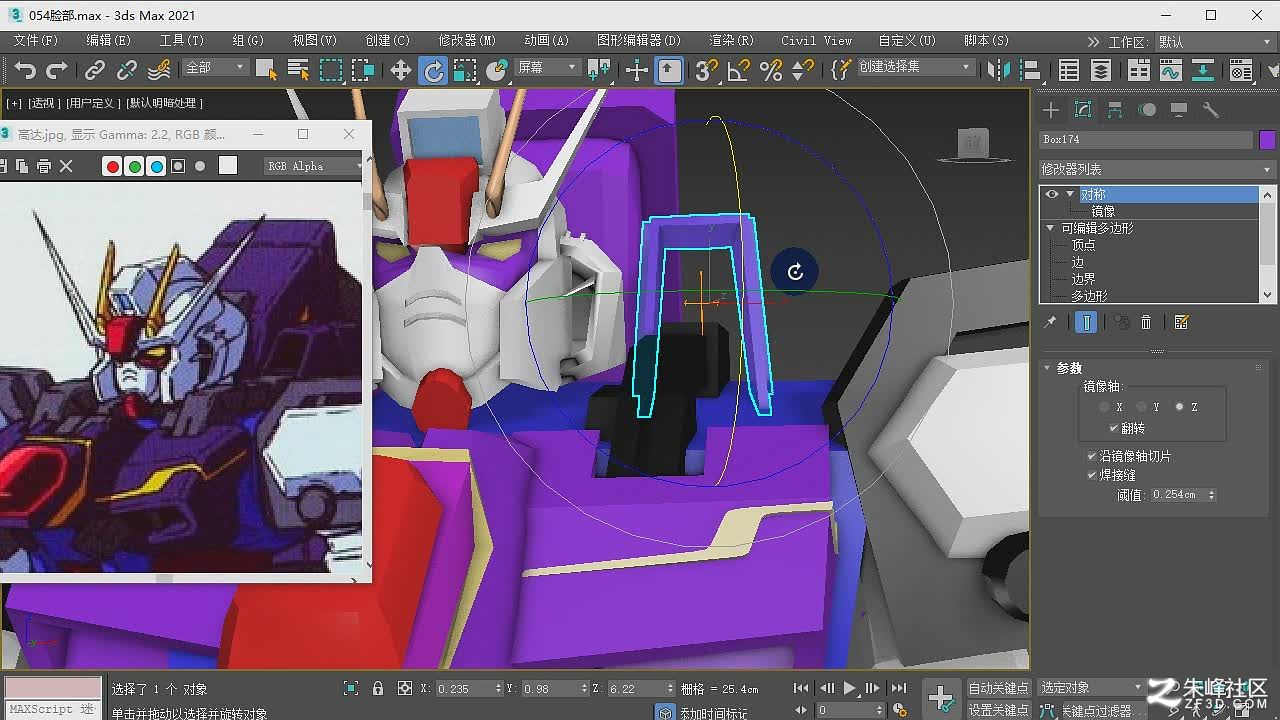Image resolution: width=1280 pixels, height=720 pixels.
Task: Open the 创建选择集 dropdown
Action: pos(915,67)
